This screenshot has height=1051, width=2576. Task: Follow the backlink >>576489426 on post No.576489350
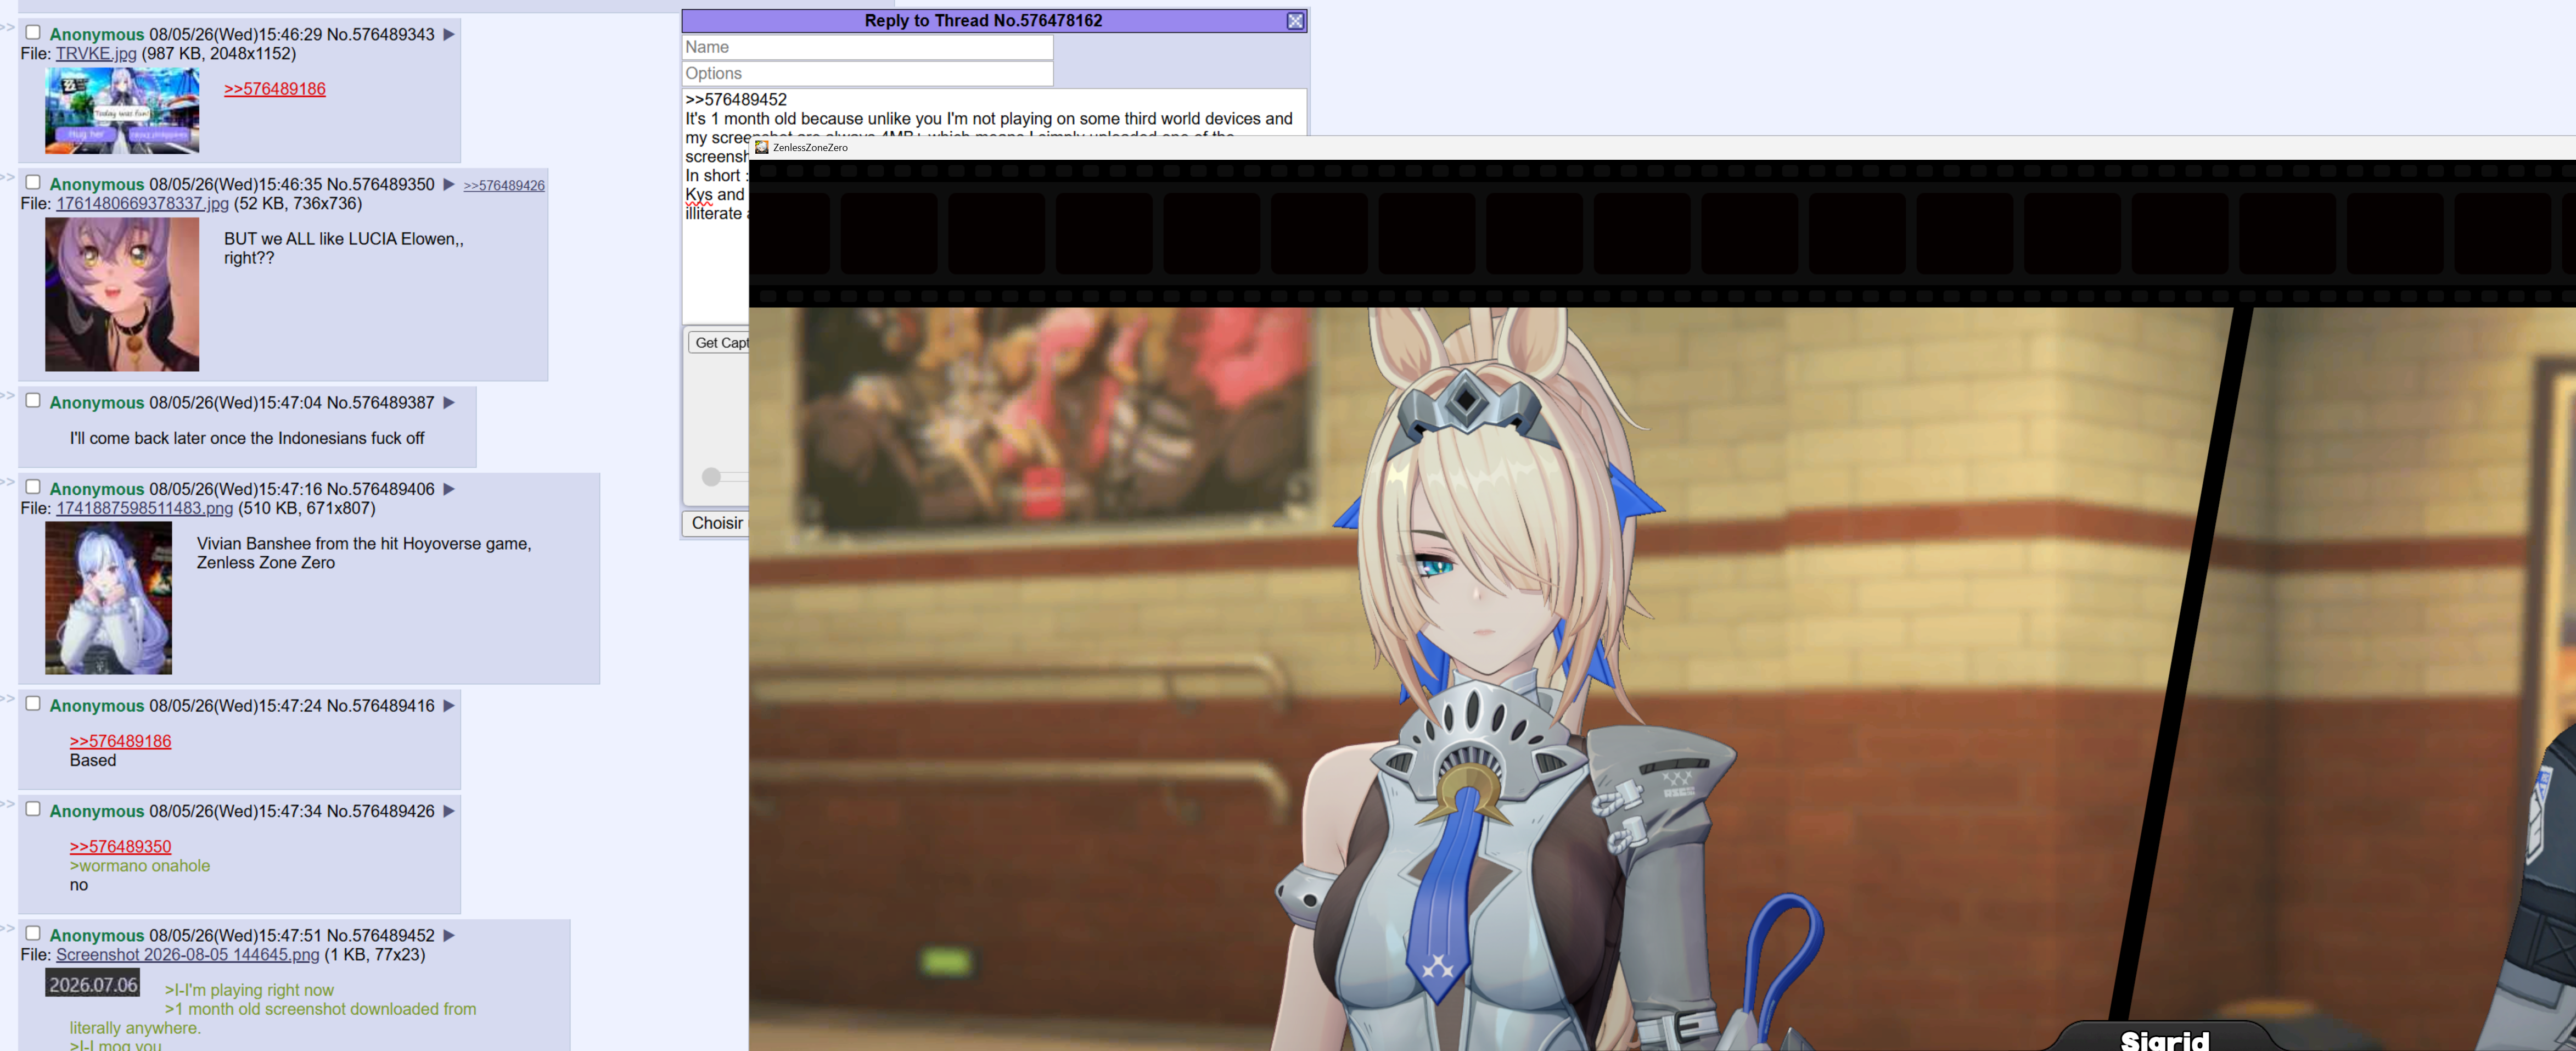(504, 186)
